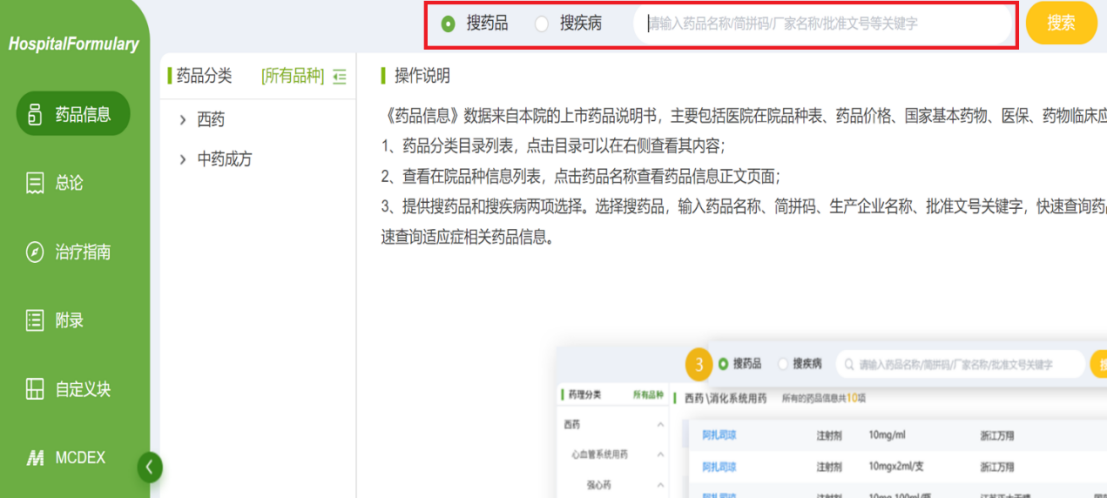1108x499 pixels.
Task: Open the 附录 menu item
Action: coord(69,321)
